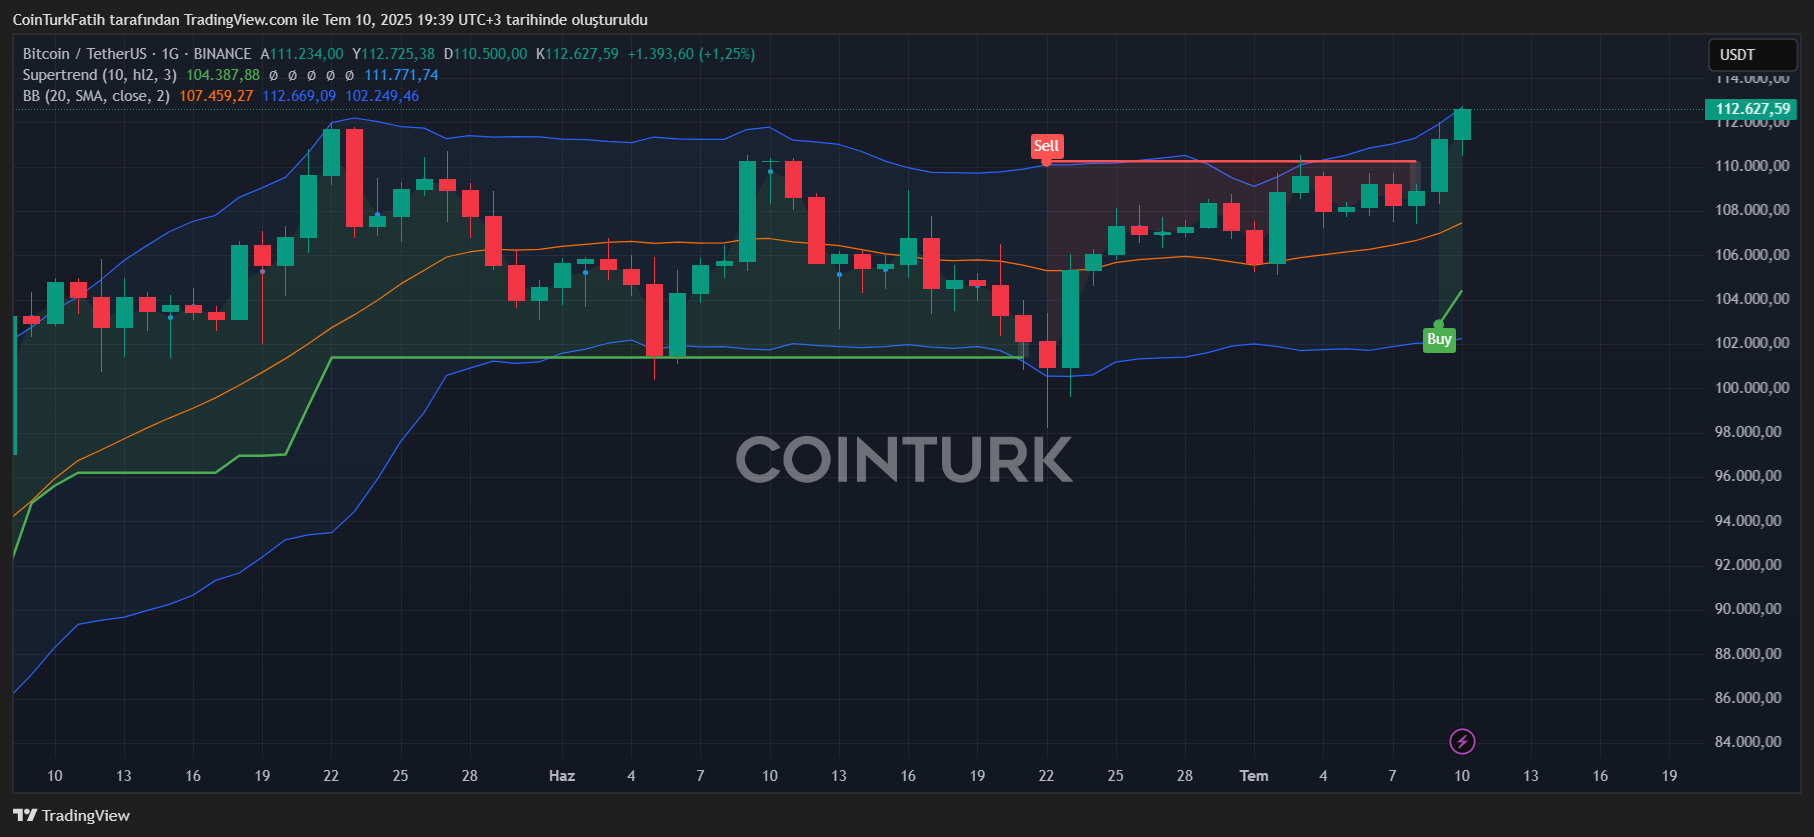Click the 88.000,00 price axis label
The width and height of the screenshot is (1814, 837).
pyautogui.click(x=1748, y=654)
